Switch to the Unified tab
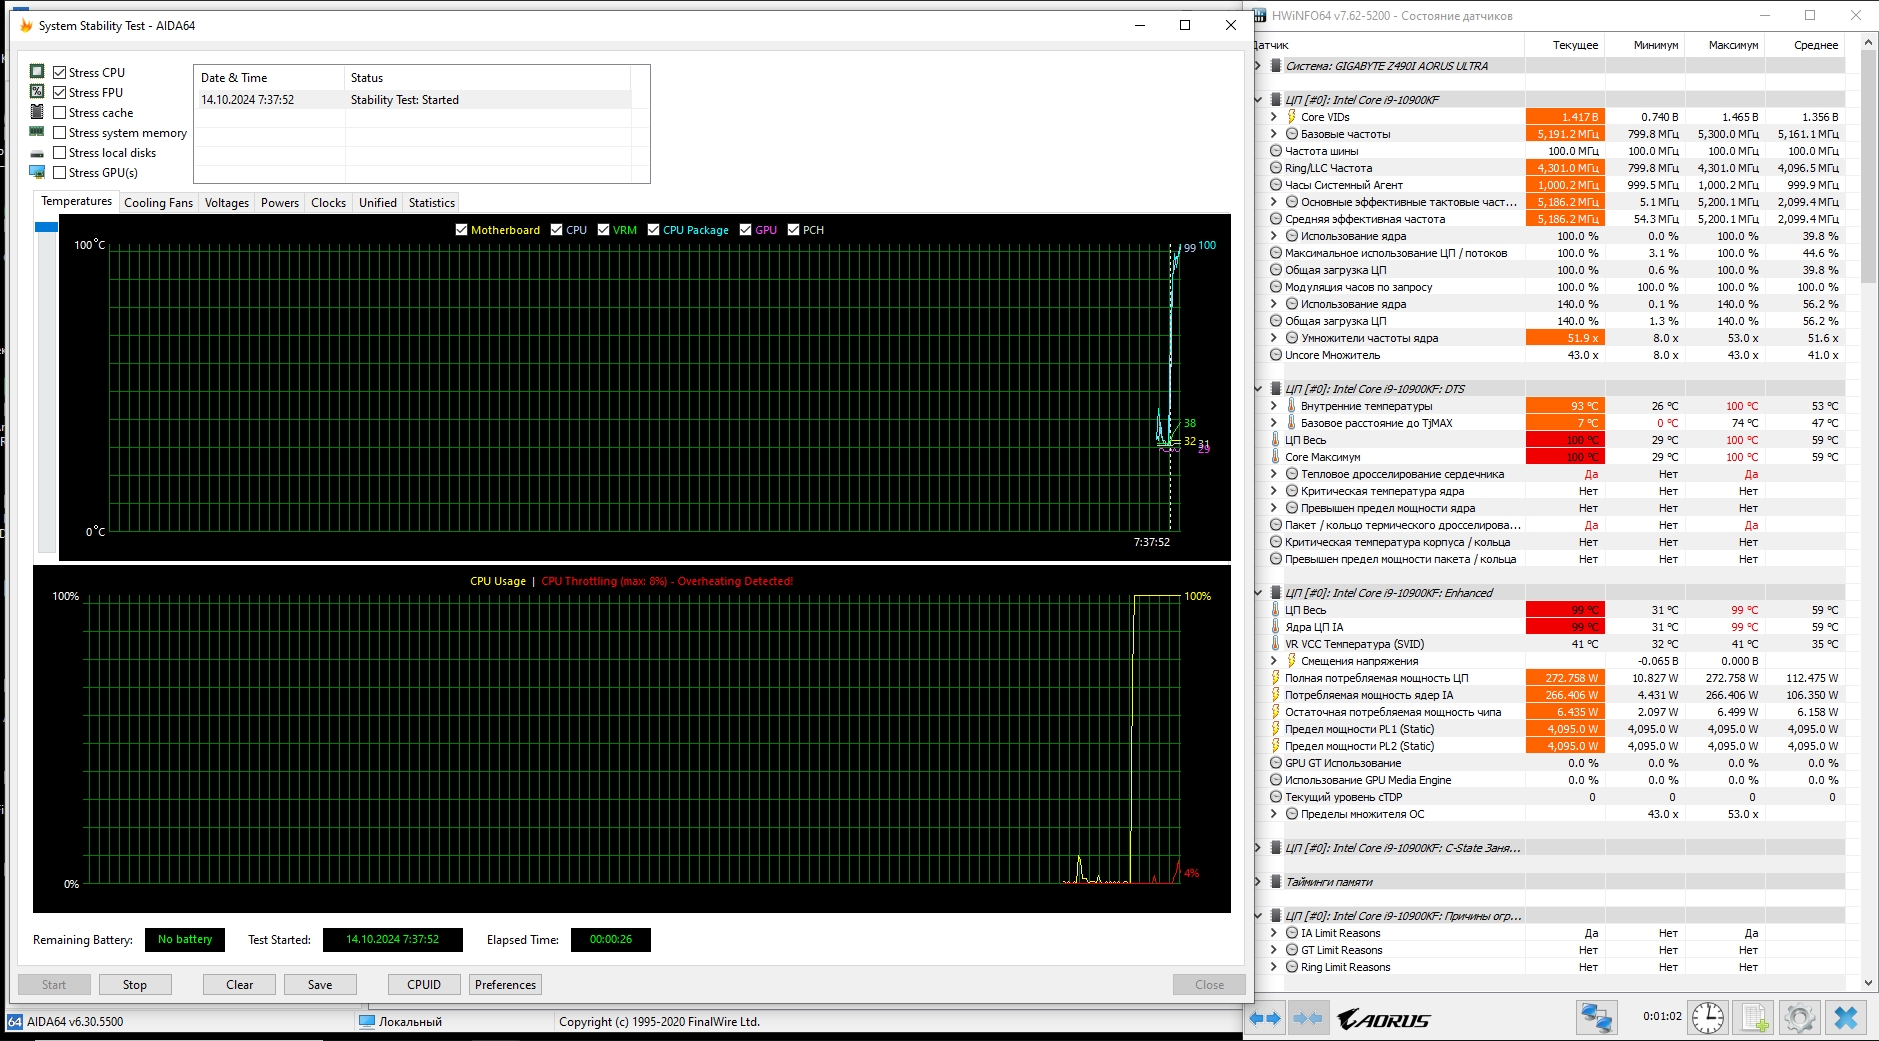Image resolution: width=1879 pixels, height=1041 pixels. tap(378, 203)
